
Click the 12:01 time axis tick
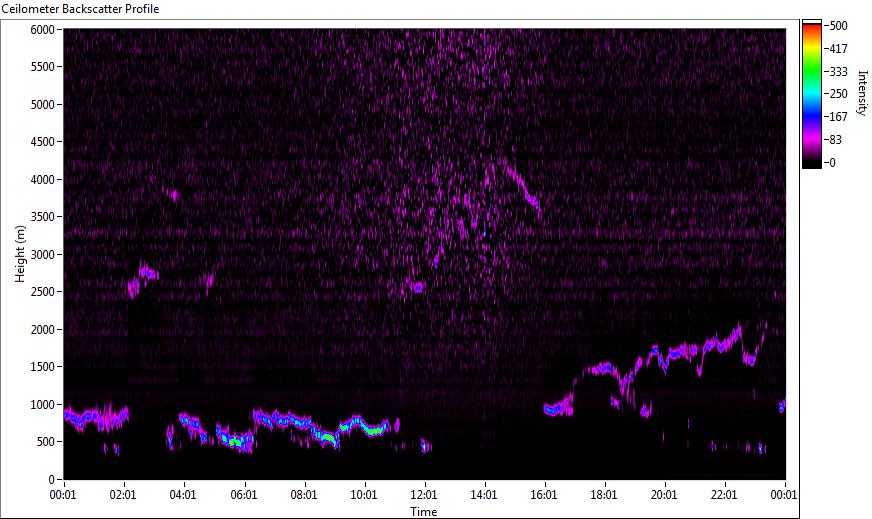click(x=424, y=495)
